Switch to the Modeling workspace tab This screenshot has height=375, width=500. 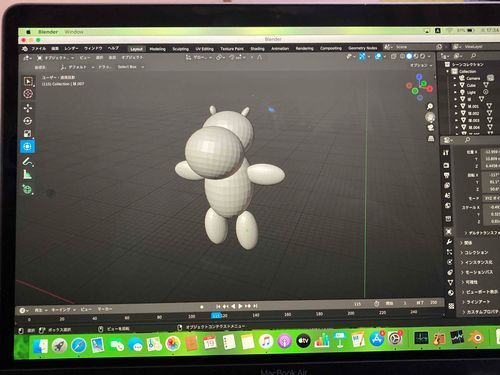(x=157, y=49)
